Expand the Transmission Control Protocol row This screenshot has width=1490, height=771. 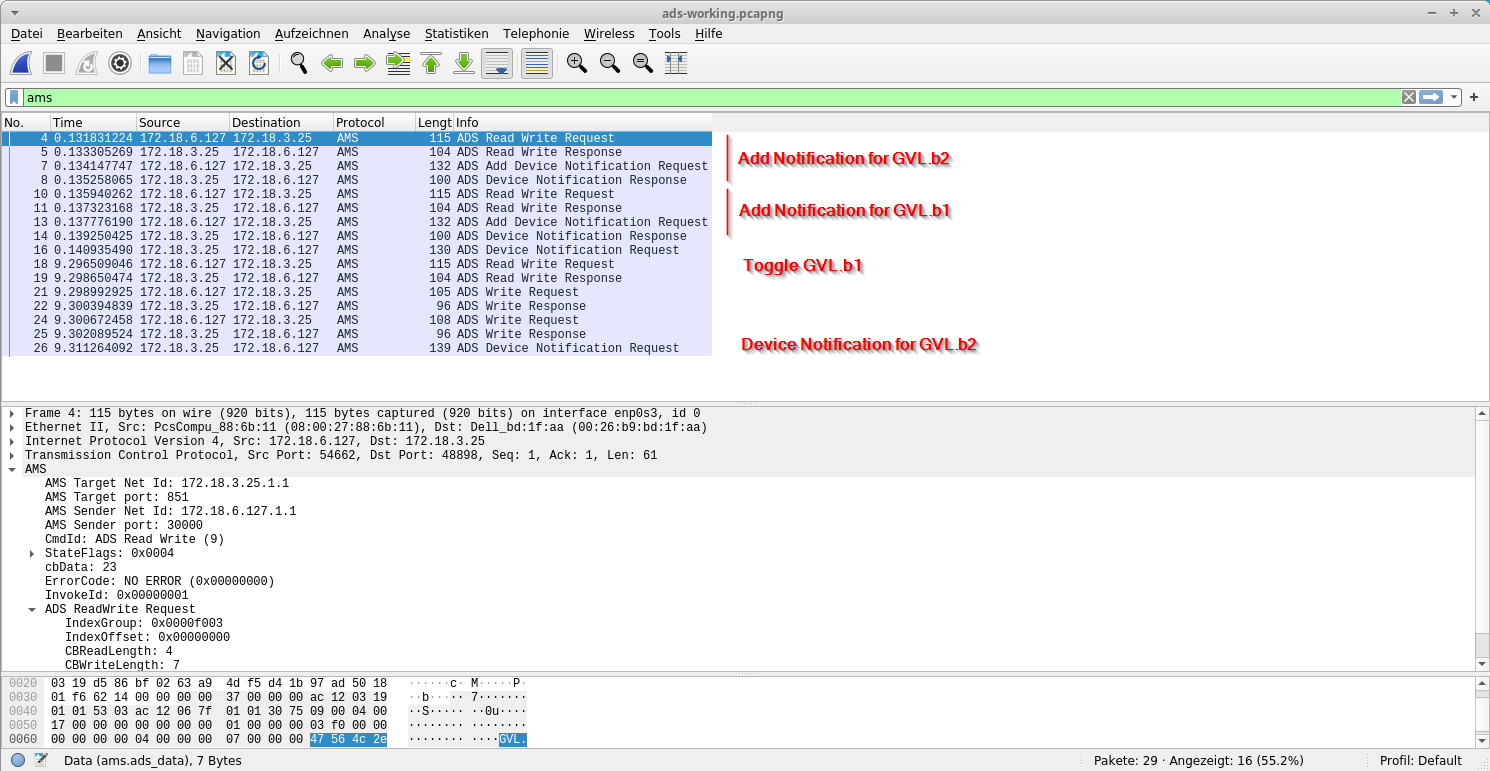[12, 455]
